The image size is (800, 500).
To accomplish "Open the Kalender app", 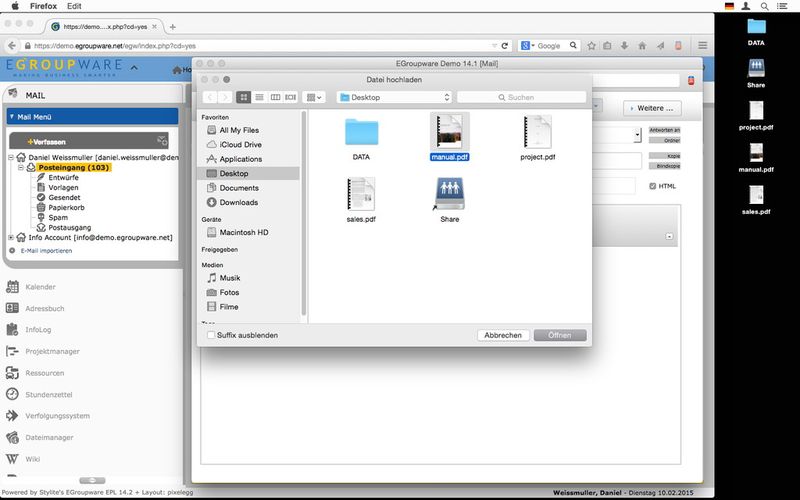I will (40, 287).
